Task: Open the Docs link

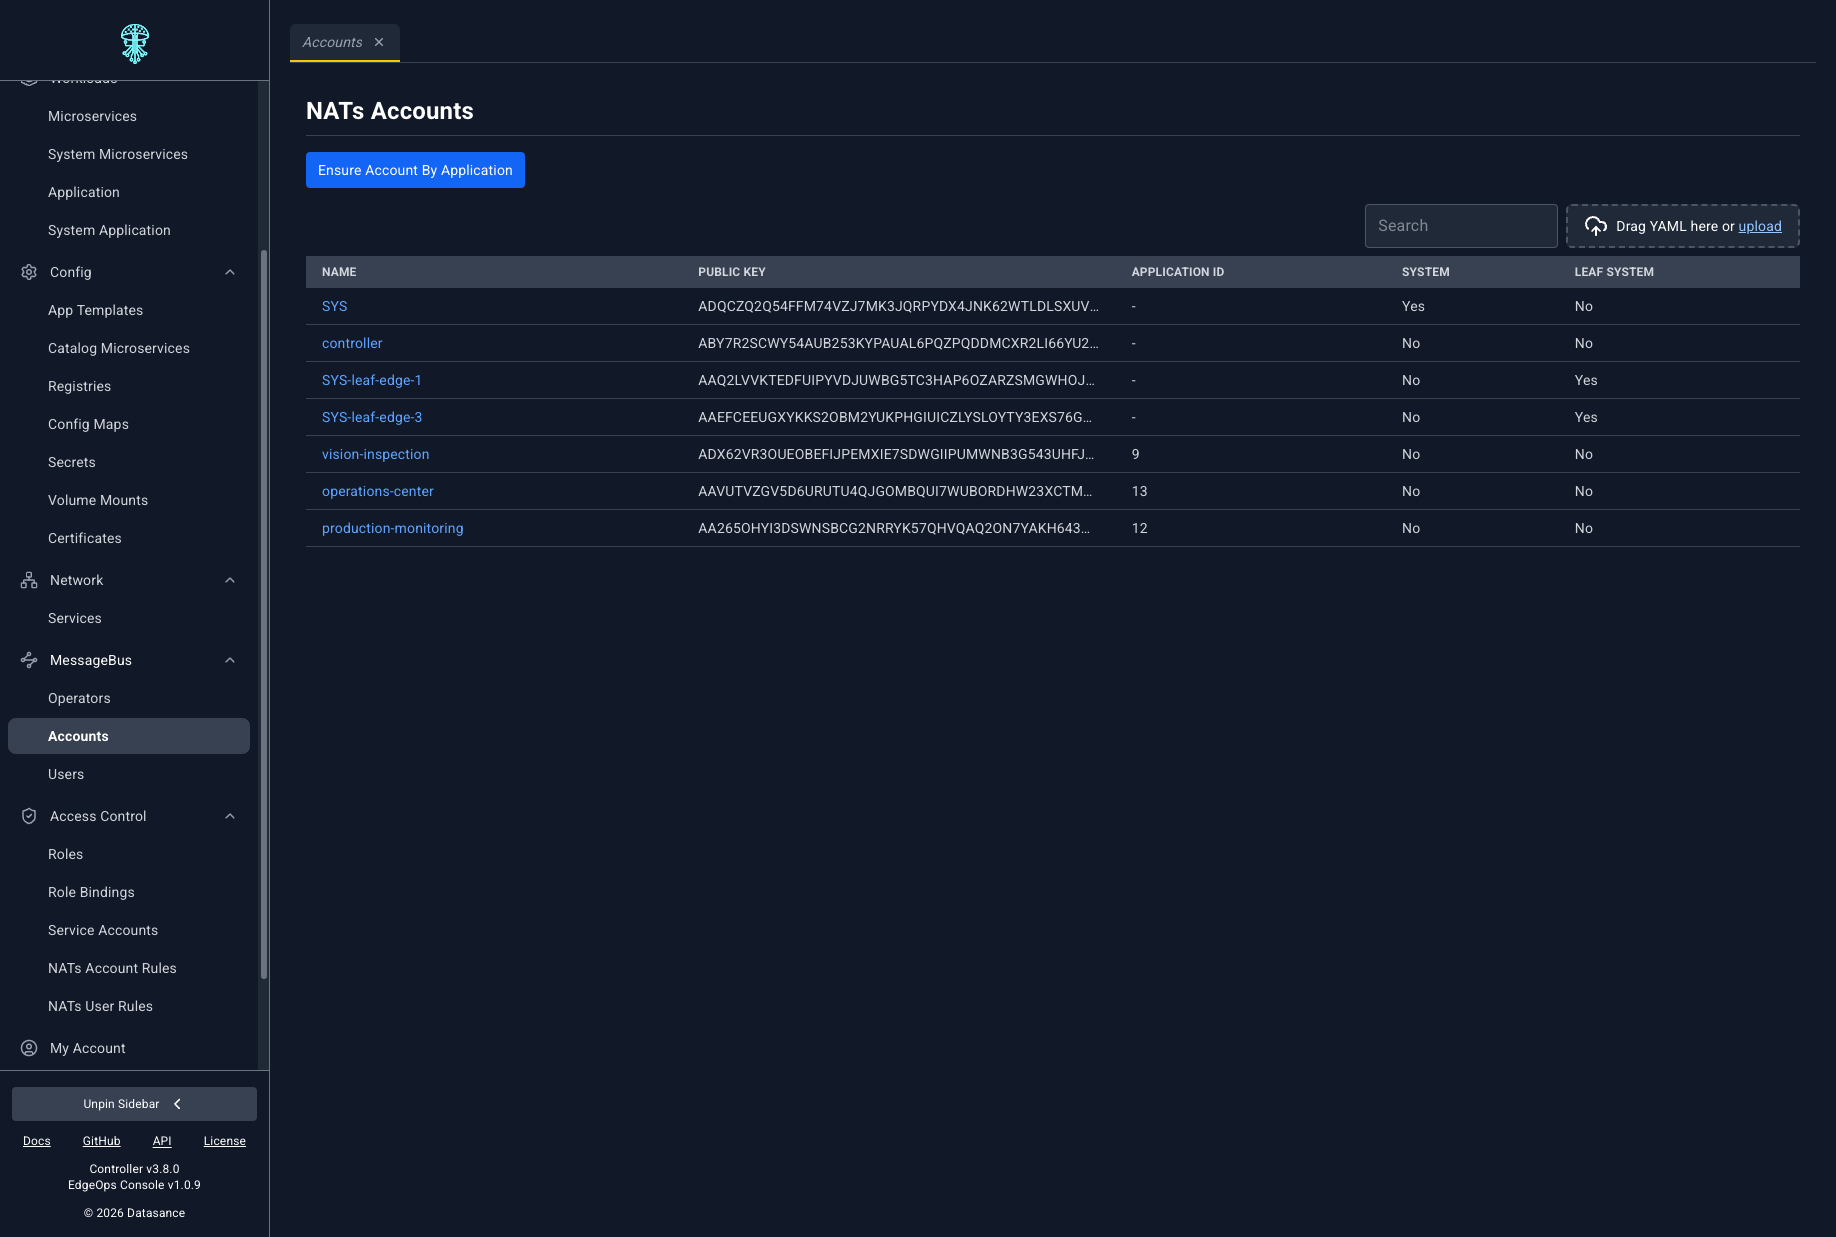Action: click(x=37, y=1141)
